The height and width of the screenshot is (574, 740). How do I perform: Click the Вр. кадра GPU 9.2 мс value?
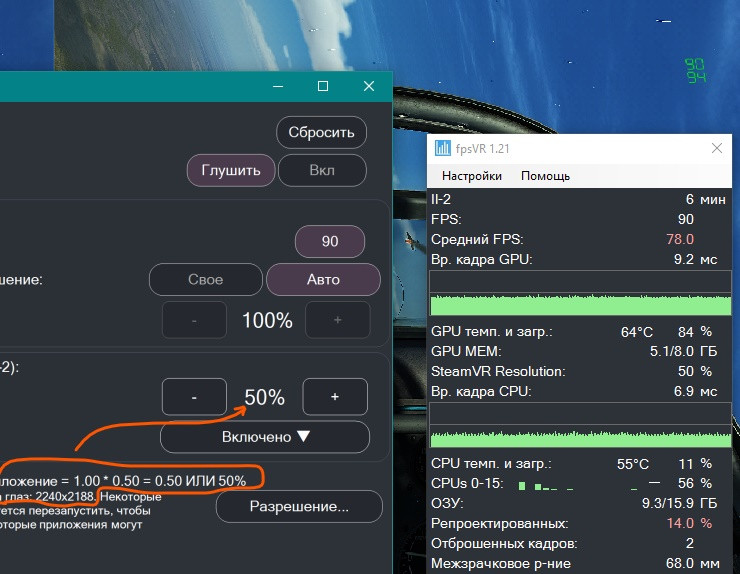tap(696, 260)
